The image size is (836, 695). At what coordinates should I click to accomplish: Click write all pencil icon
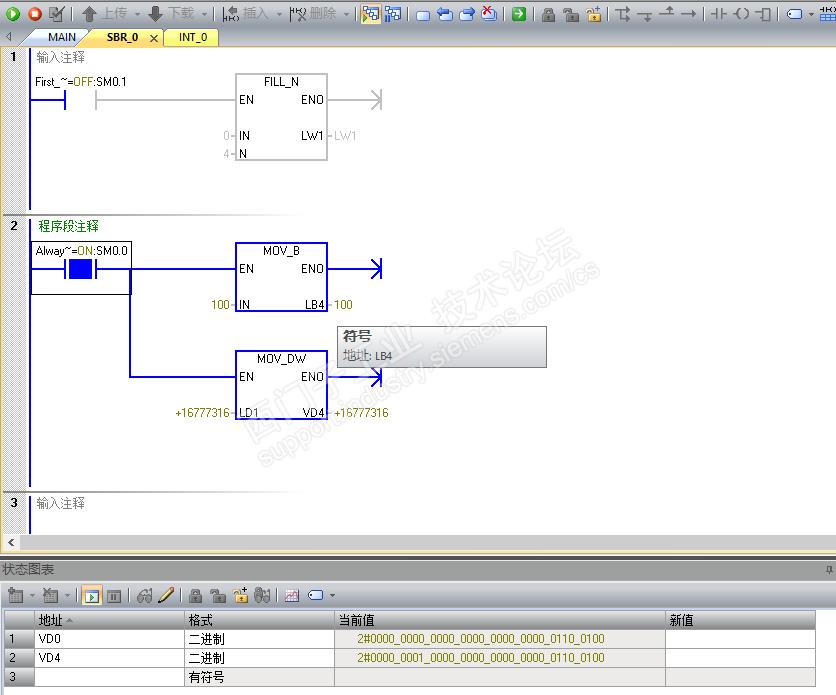click(x=166, y=595)
